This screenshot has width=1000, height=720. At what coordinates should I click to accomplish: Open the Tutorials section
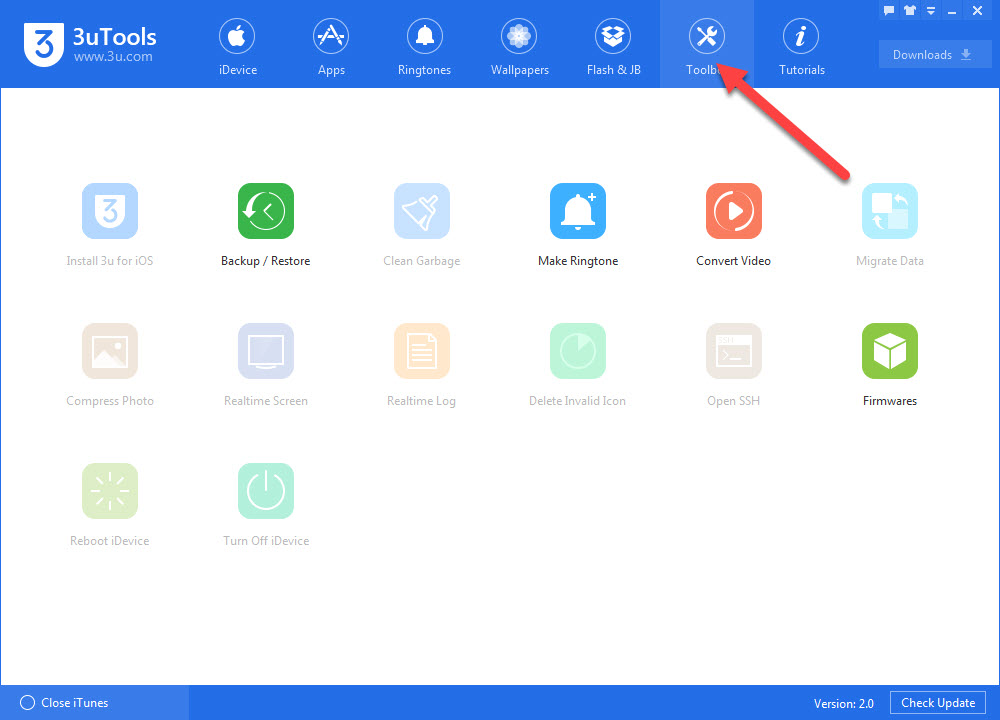(x=801, y=46)
